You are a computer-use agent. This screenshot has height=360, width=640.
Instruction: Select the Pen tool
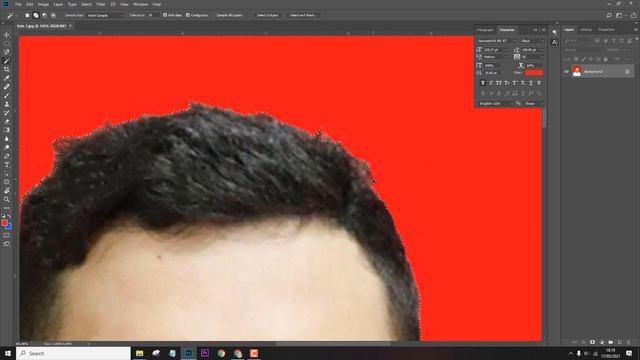click(7, 156)
